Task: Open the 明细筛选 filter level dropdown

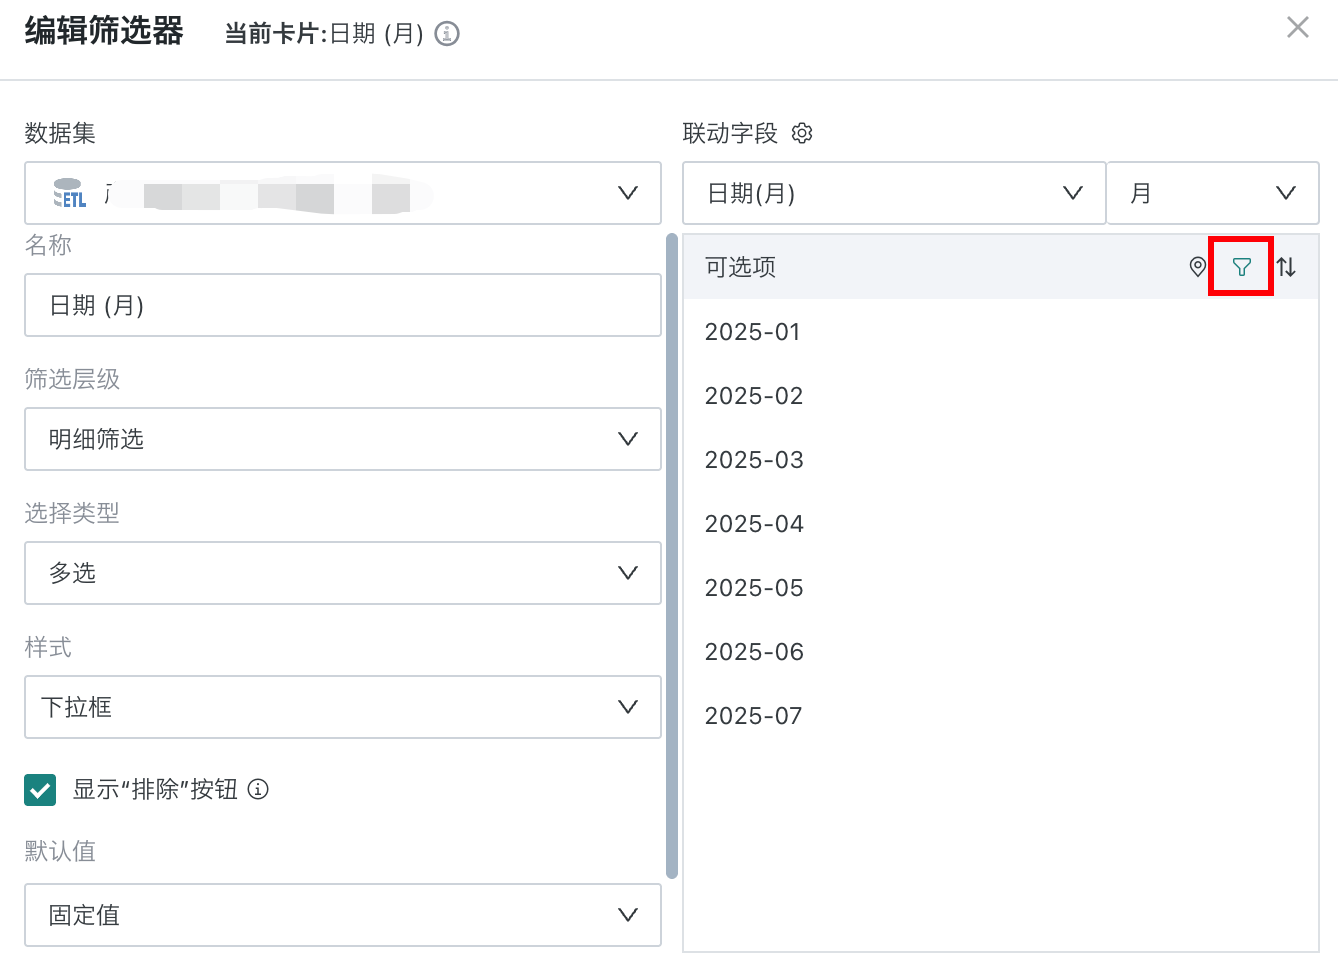Action: click(x=343, y=439)
